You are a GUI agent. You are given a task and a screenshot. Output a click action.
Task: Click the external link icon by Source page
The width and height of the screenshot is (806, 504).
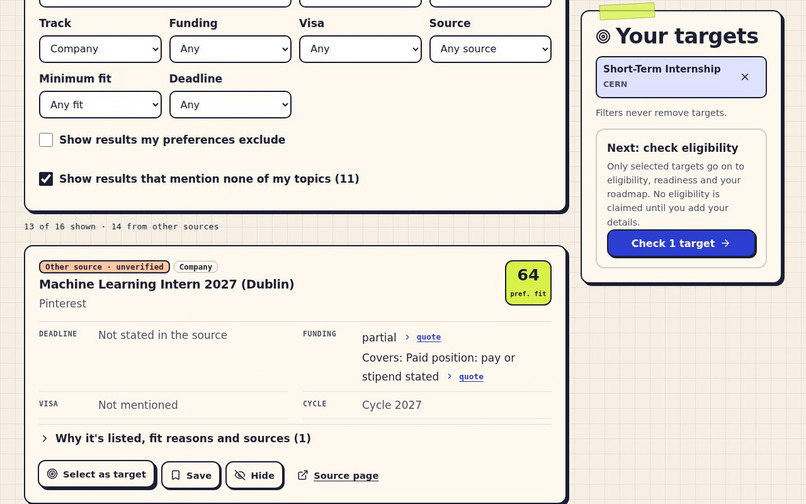[303, 475]
